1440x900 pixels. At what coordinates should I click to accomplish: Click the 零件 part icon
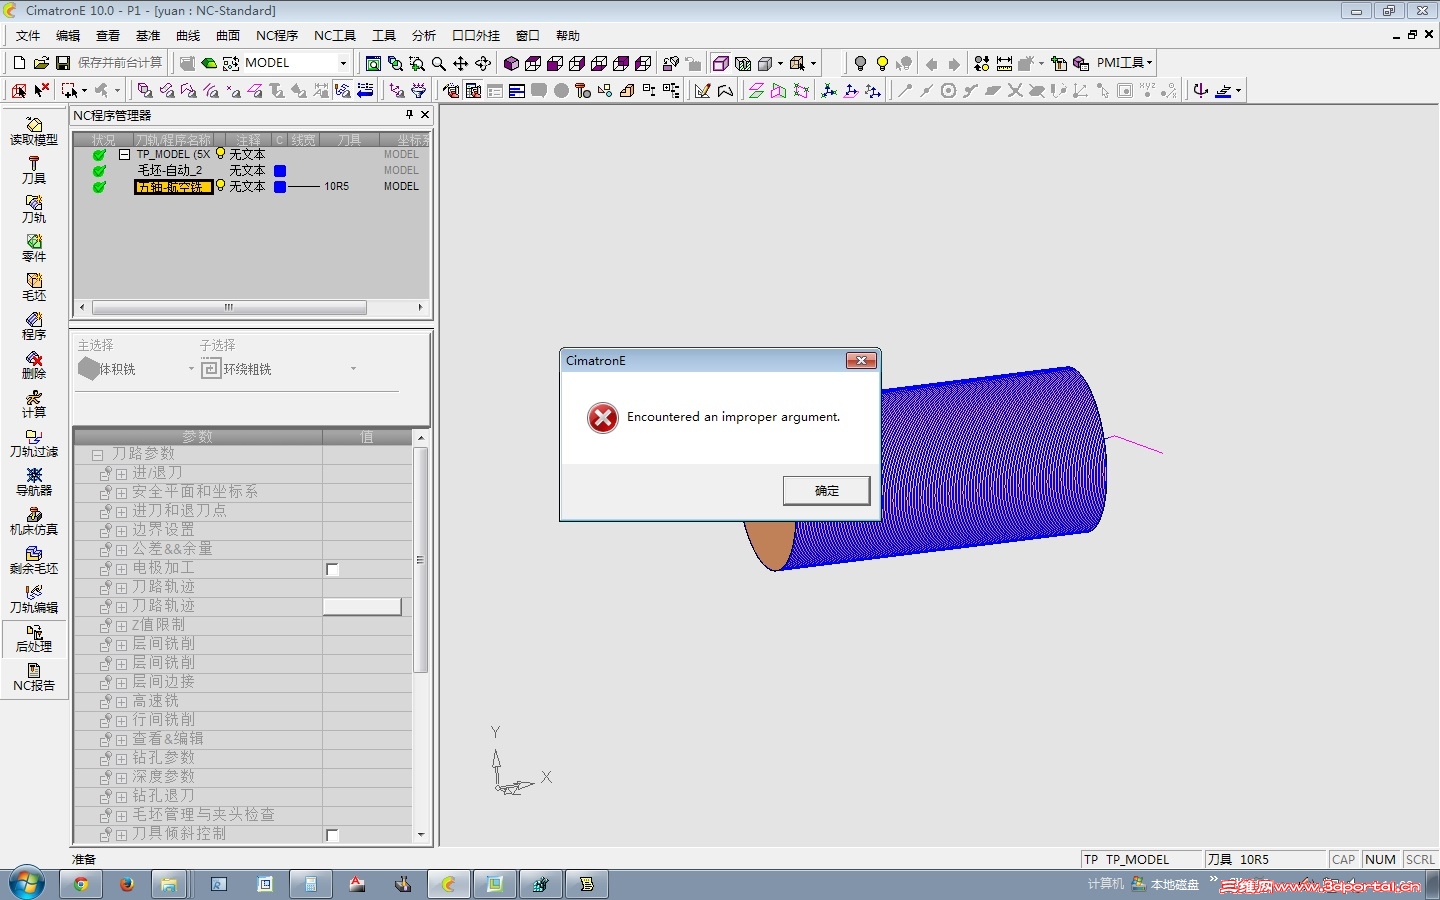[x=34, y=248]
